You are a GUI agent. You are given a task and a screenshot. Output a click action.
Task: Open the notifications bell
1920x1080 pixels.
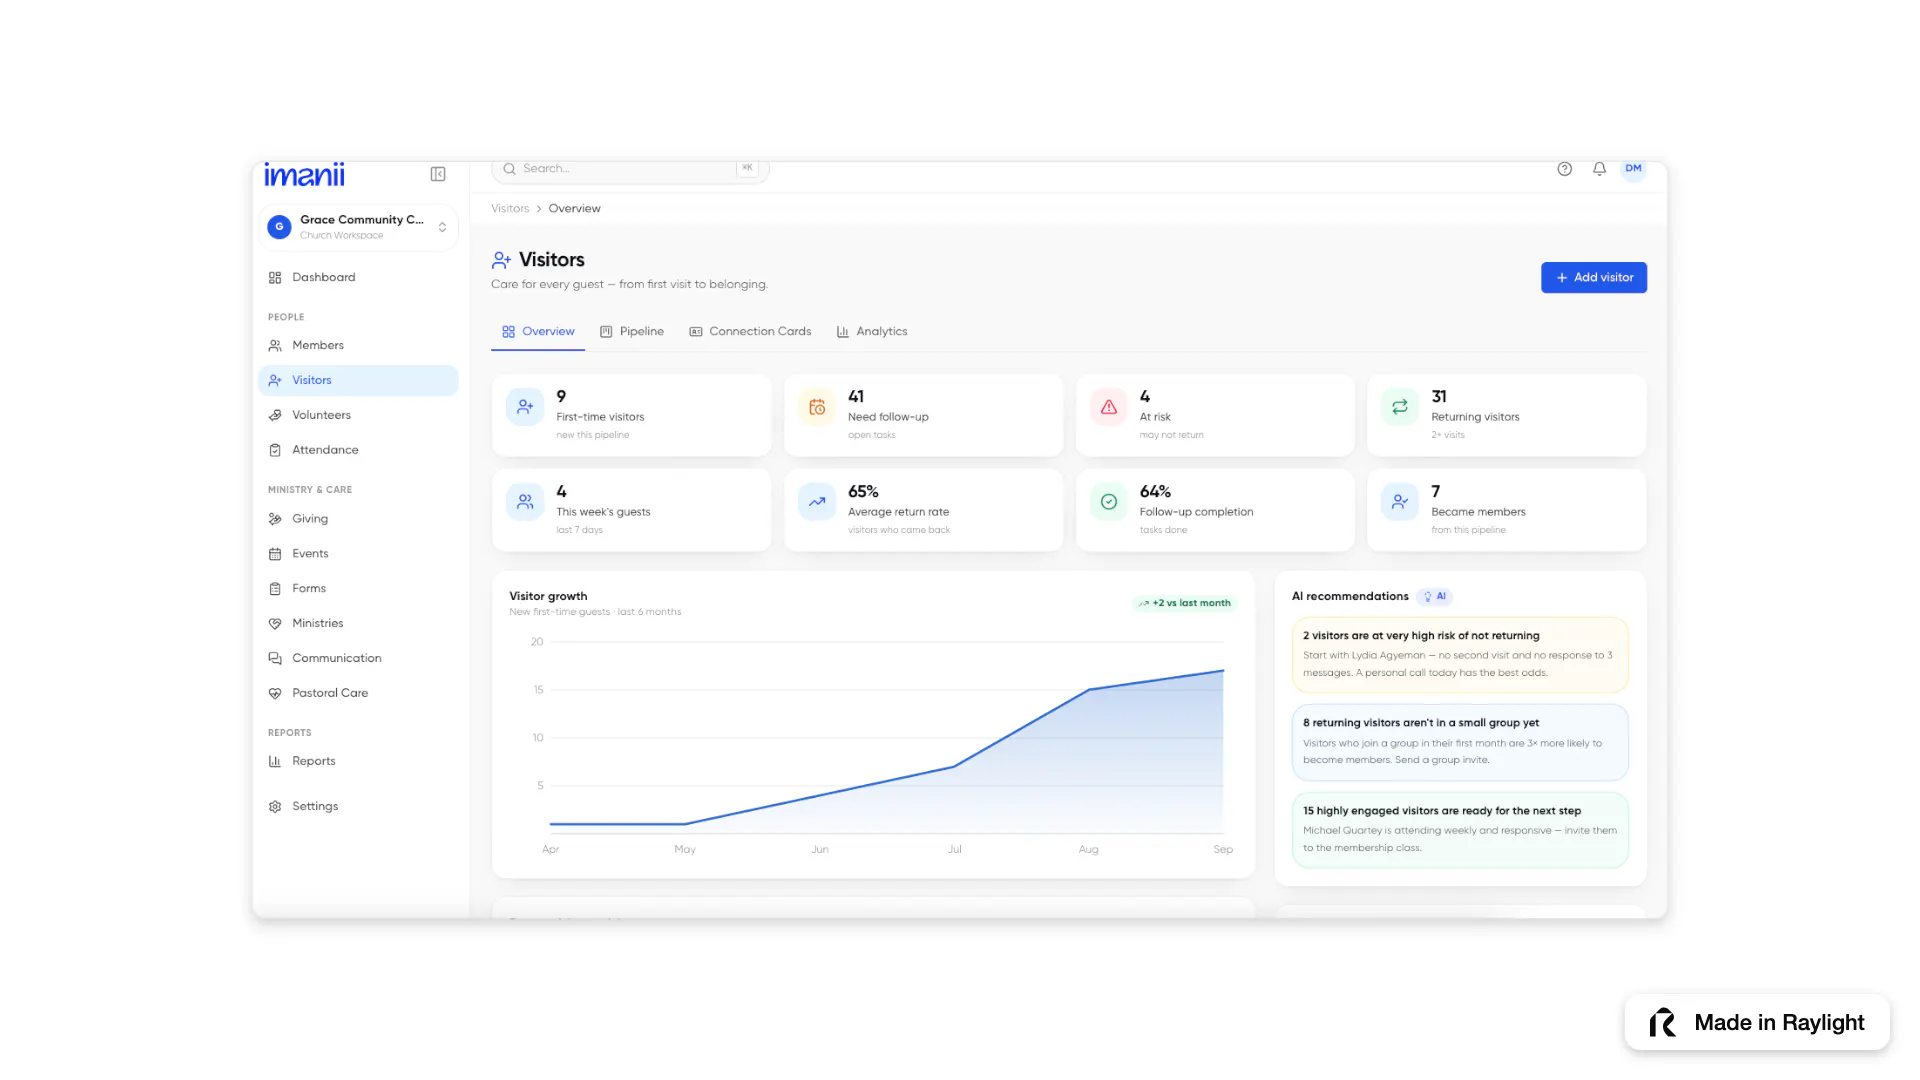[x=1599, y=169]
